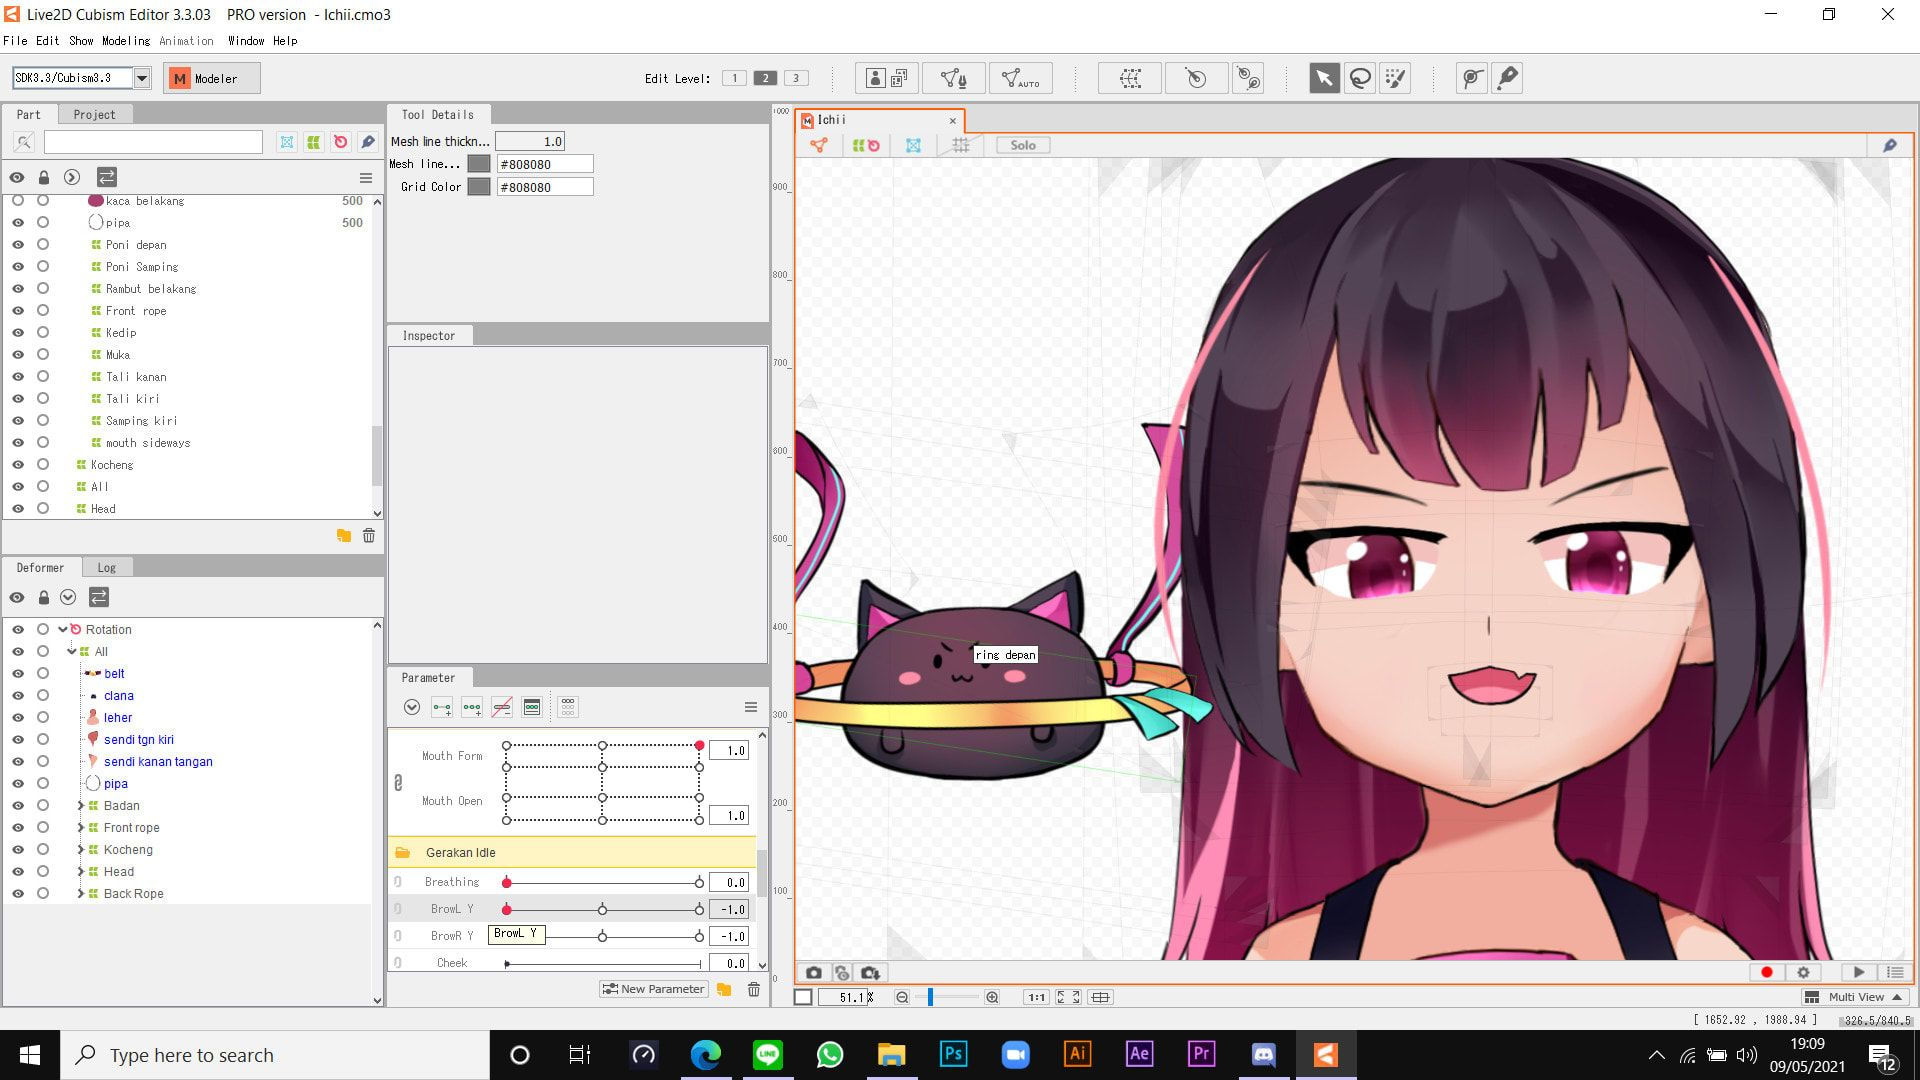Click the snapshot camera icon under canvas
1920x1080 pixels.
(x=814, y=973)
